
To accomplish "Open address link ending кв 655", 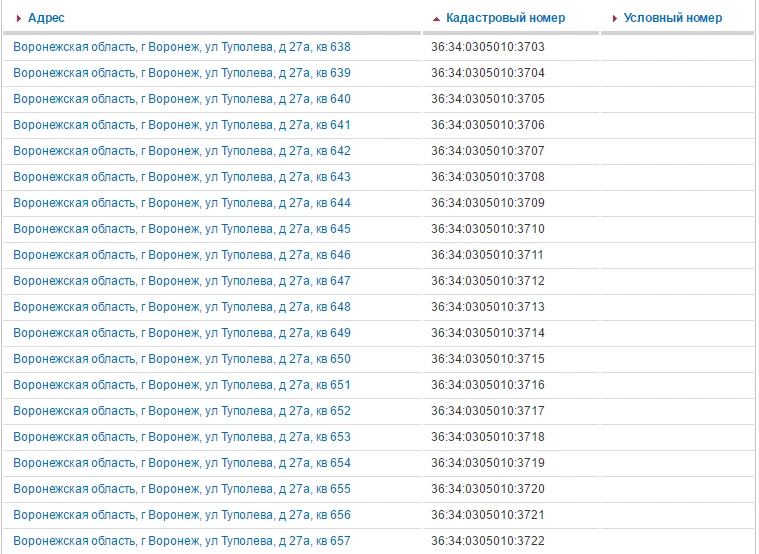I will [x=182, y=489].
